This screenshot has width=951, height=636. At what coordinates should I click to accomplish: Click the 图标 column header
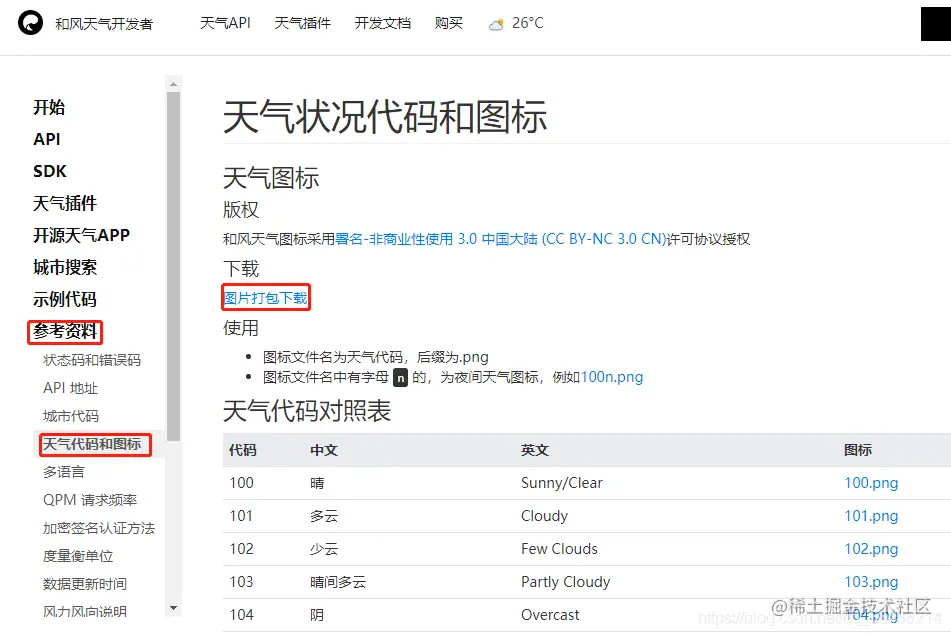point(858,450)
